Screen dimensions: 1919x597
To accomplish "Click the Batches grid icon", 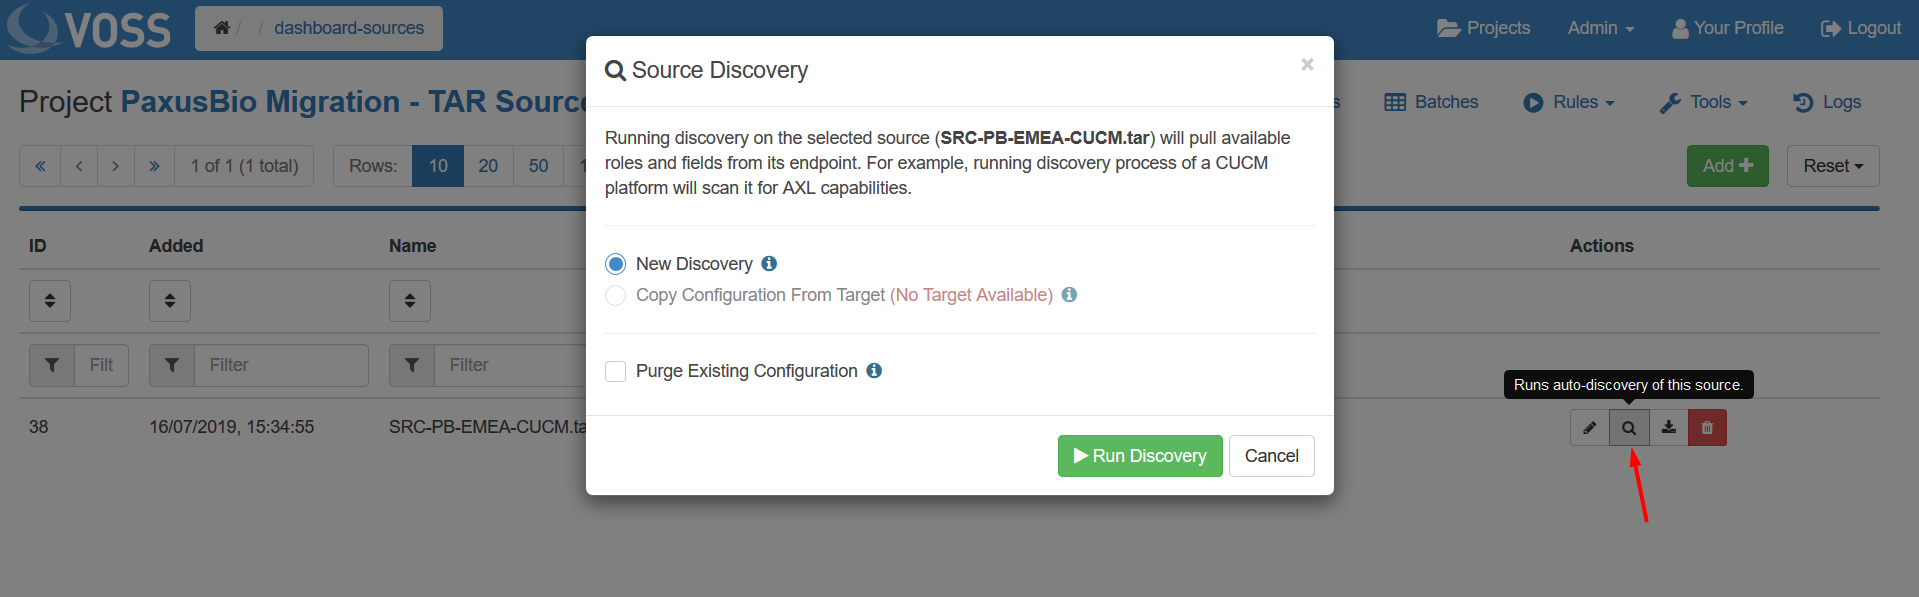I will pos(1395,101).
